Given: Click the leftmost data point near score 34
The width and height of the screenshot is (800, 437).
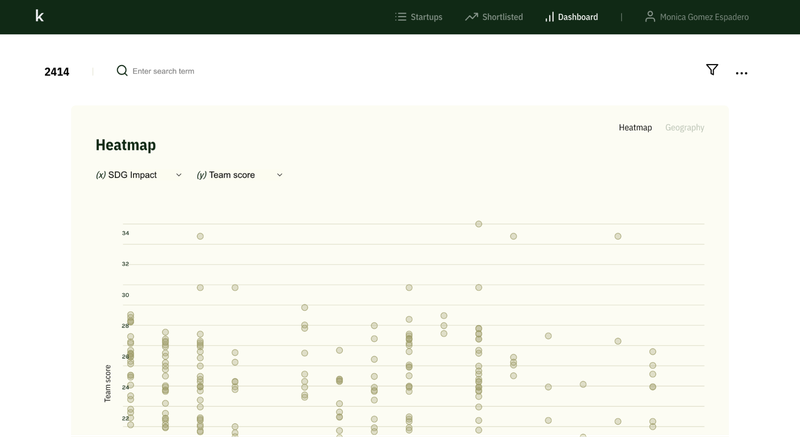Looking at the screenshot, I should coord(200,236).
